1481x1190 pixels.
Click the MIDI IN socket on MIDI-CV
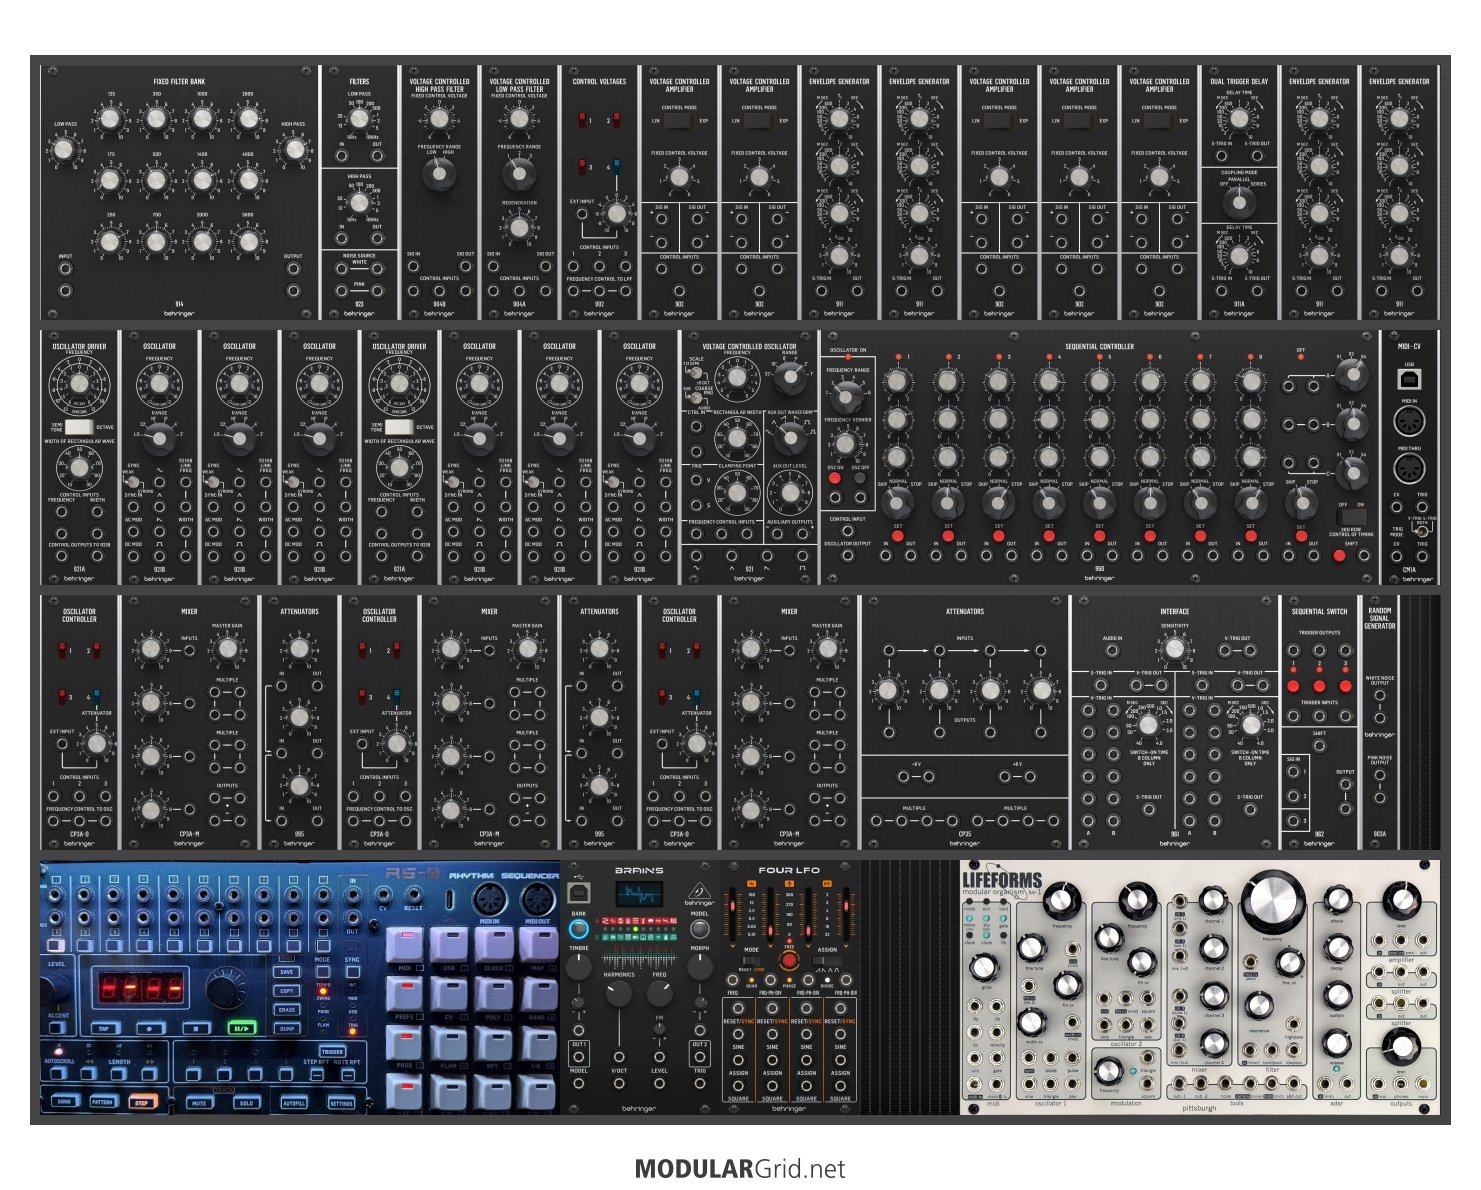click(1408, 421)
